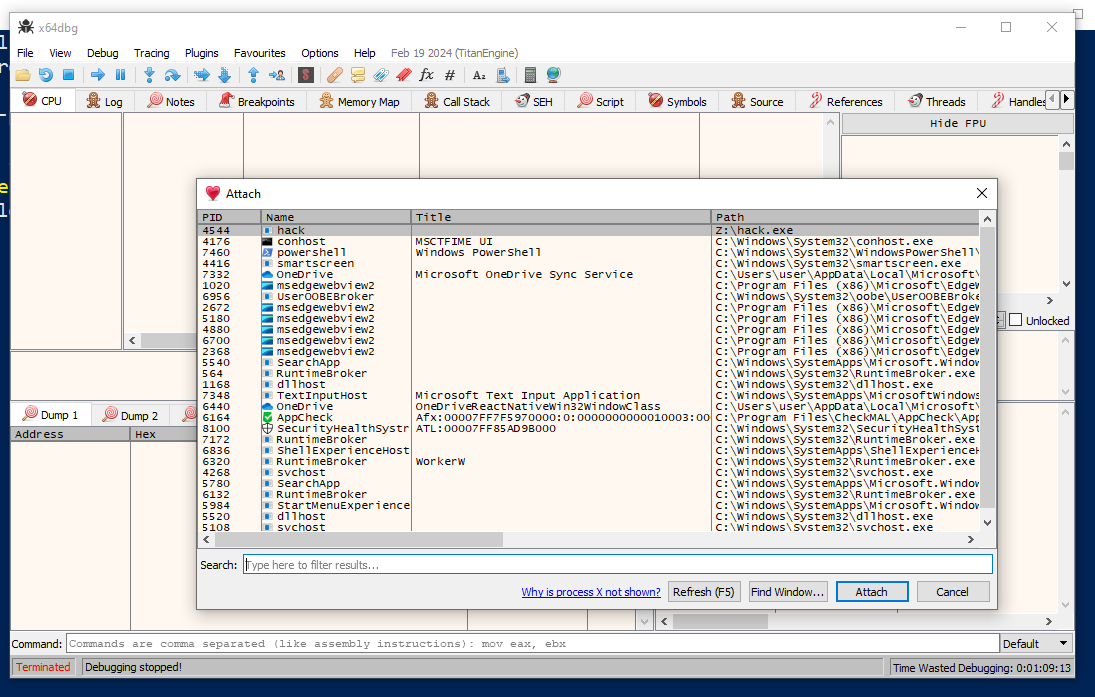Click the globe toolbar icon
1095x697 pixels.
(x=553, y=75)
